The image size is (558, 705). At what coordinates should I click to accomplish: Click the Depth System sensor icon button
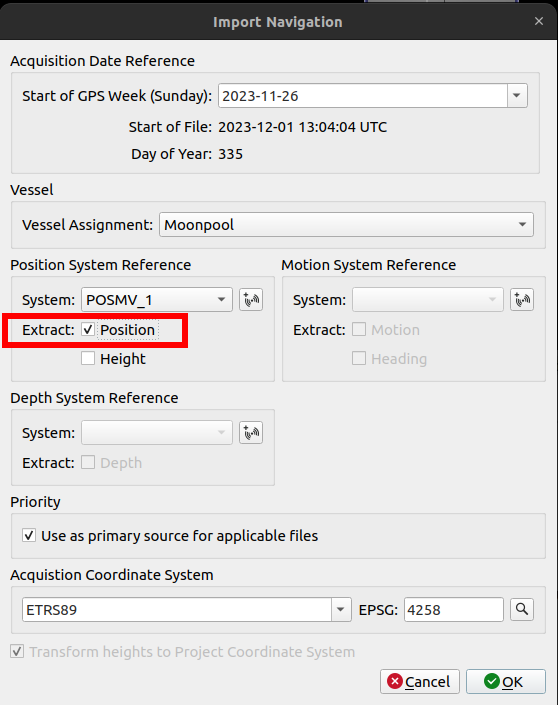(251, 433)
